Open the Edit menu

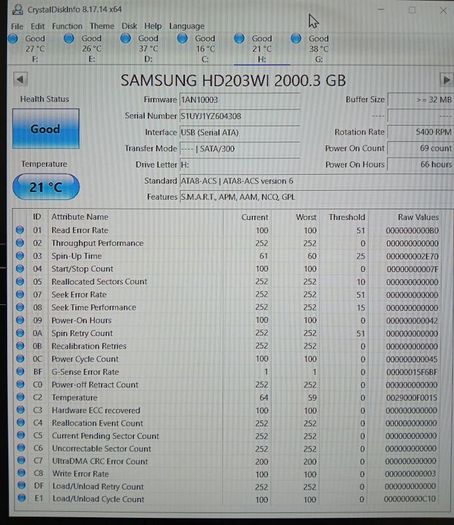pyautogui.click(x=37, y=26)
